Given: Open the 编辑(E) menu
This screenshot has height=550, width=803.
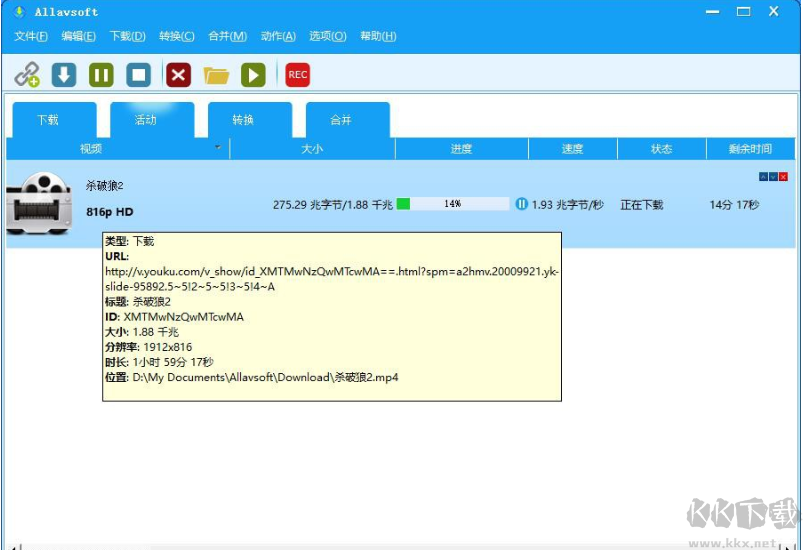Looking at the screenshot, I should click(78, 36).
